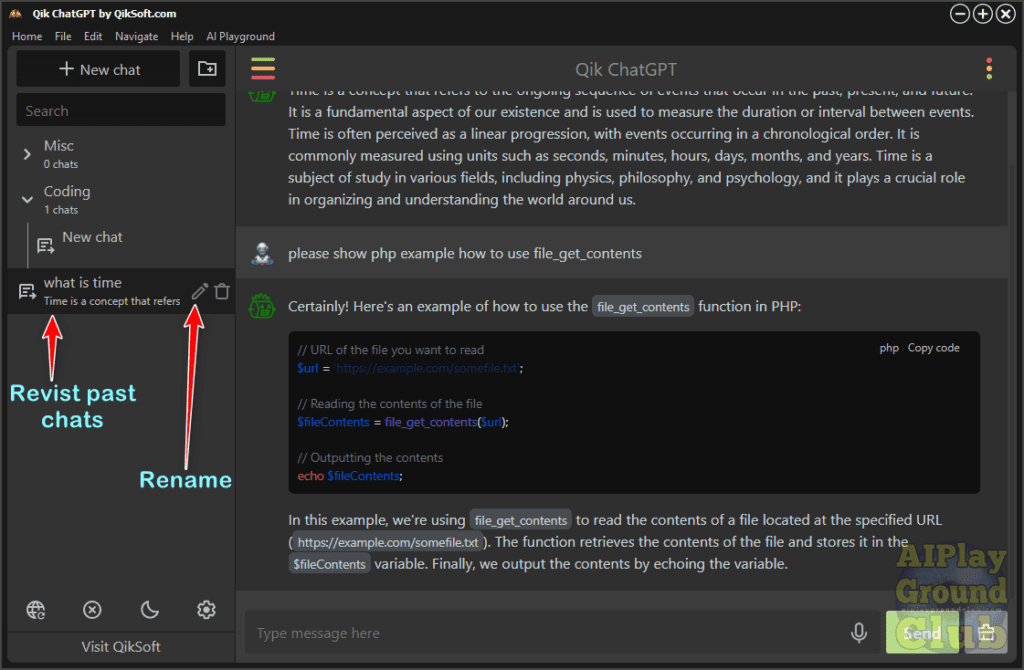Viewport: 1024px width, 670px height.
Task: Toggle the sidebar with hamburger icon
Action: (263, 69)
